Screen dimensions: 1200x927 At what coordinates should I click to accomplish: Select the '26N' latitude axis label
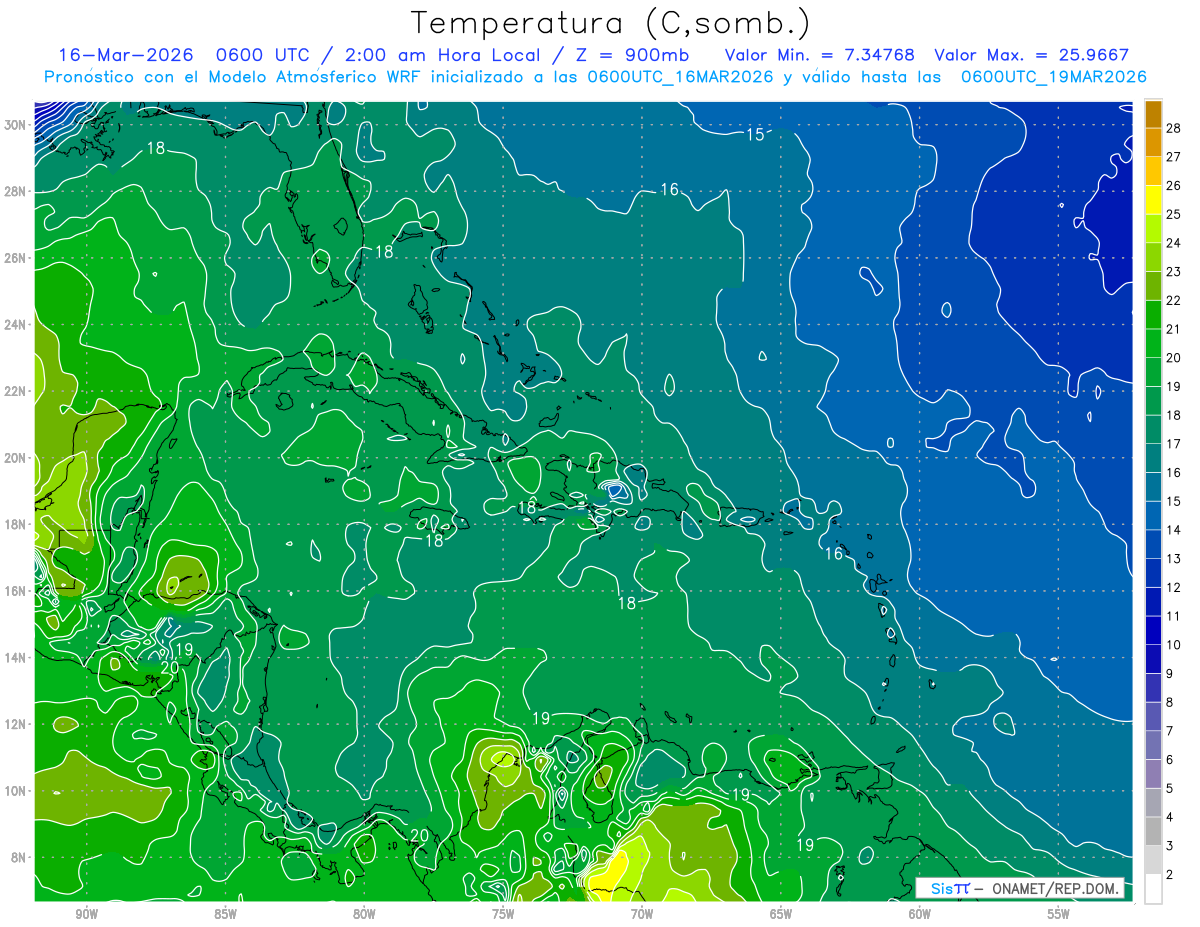(x=15, y=258)
